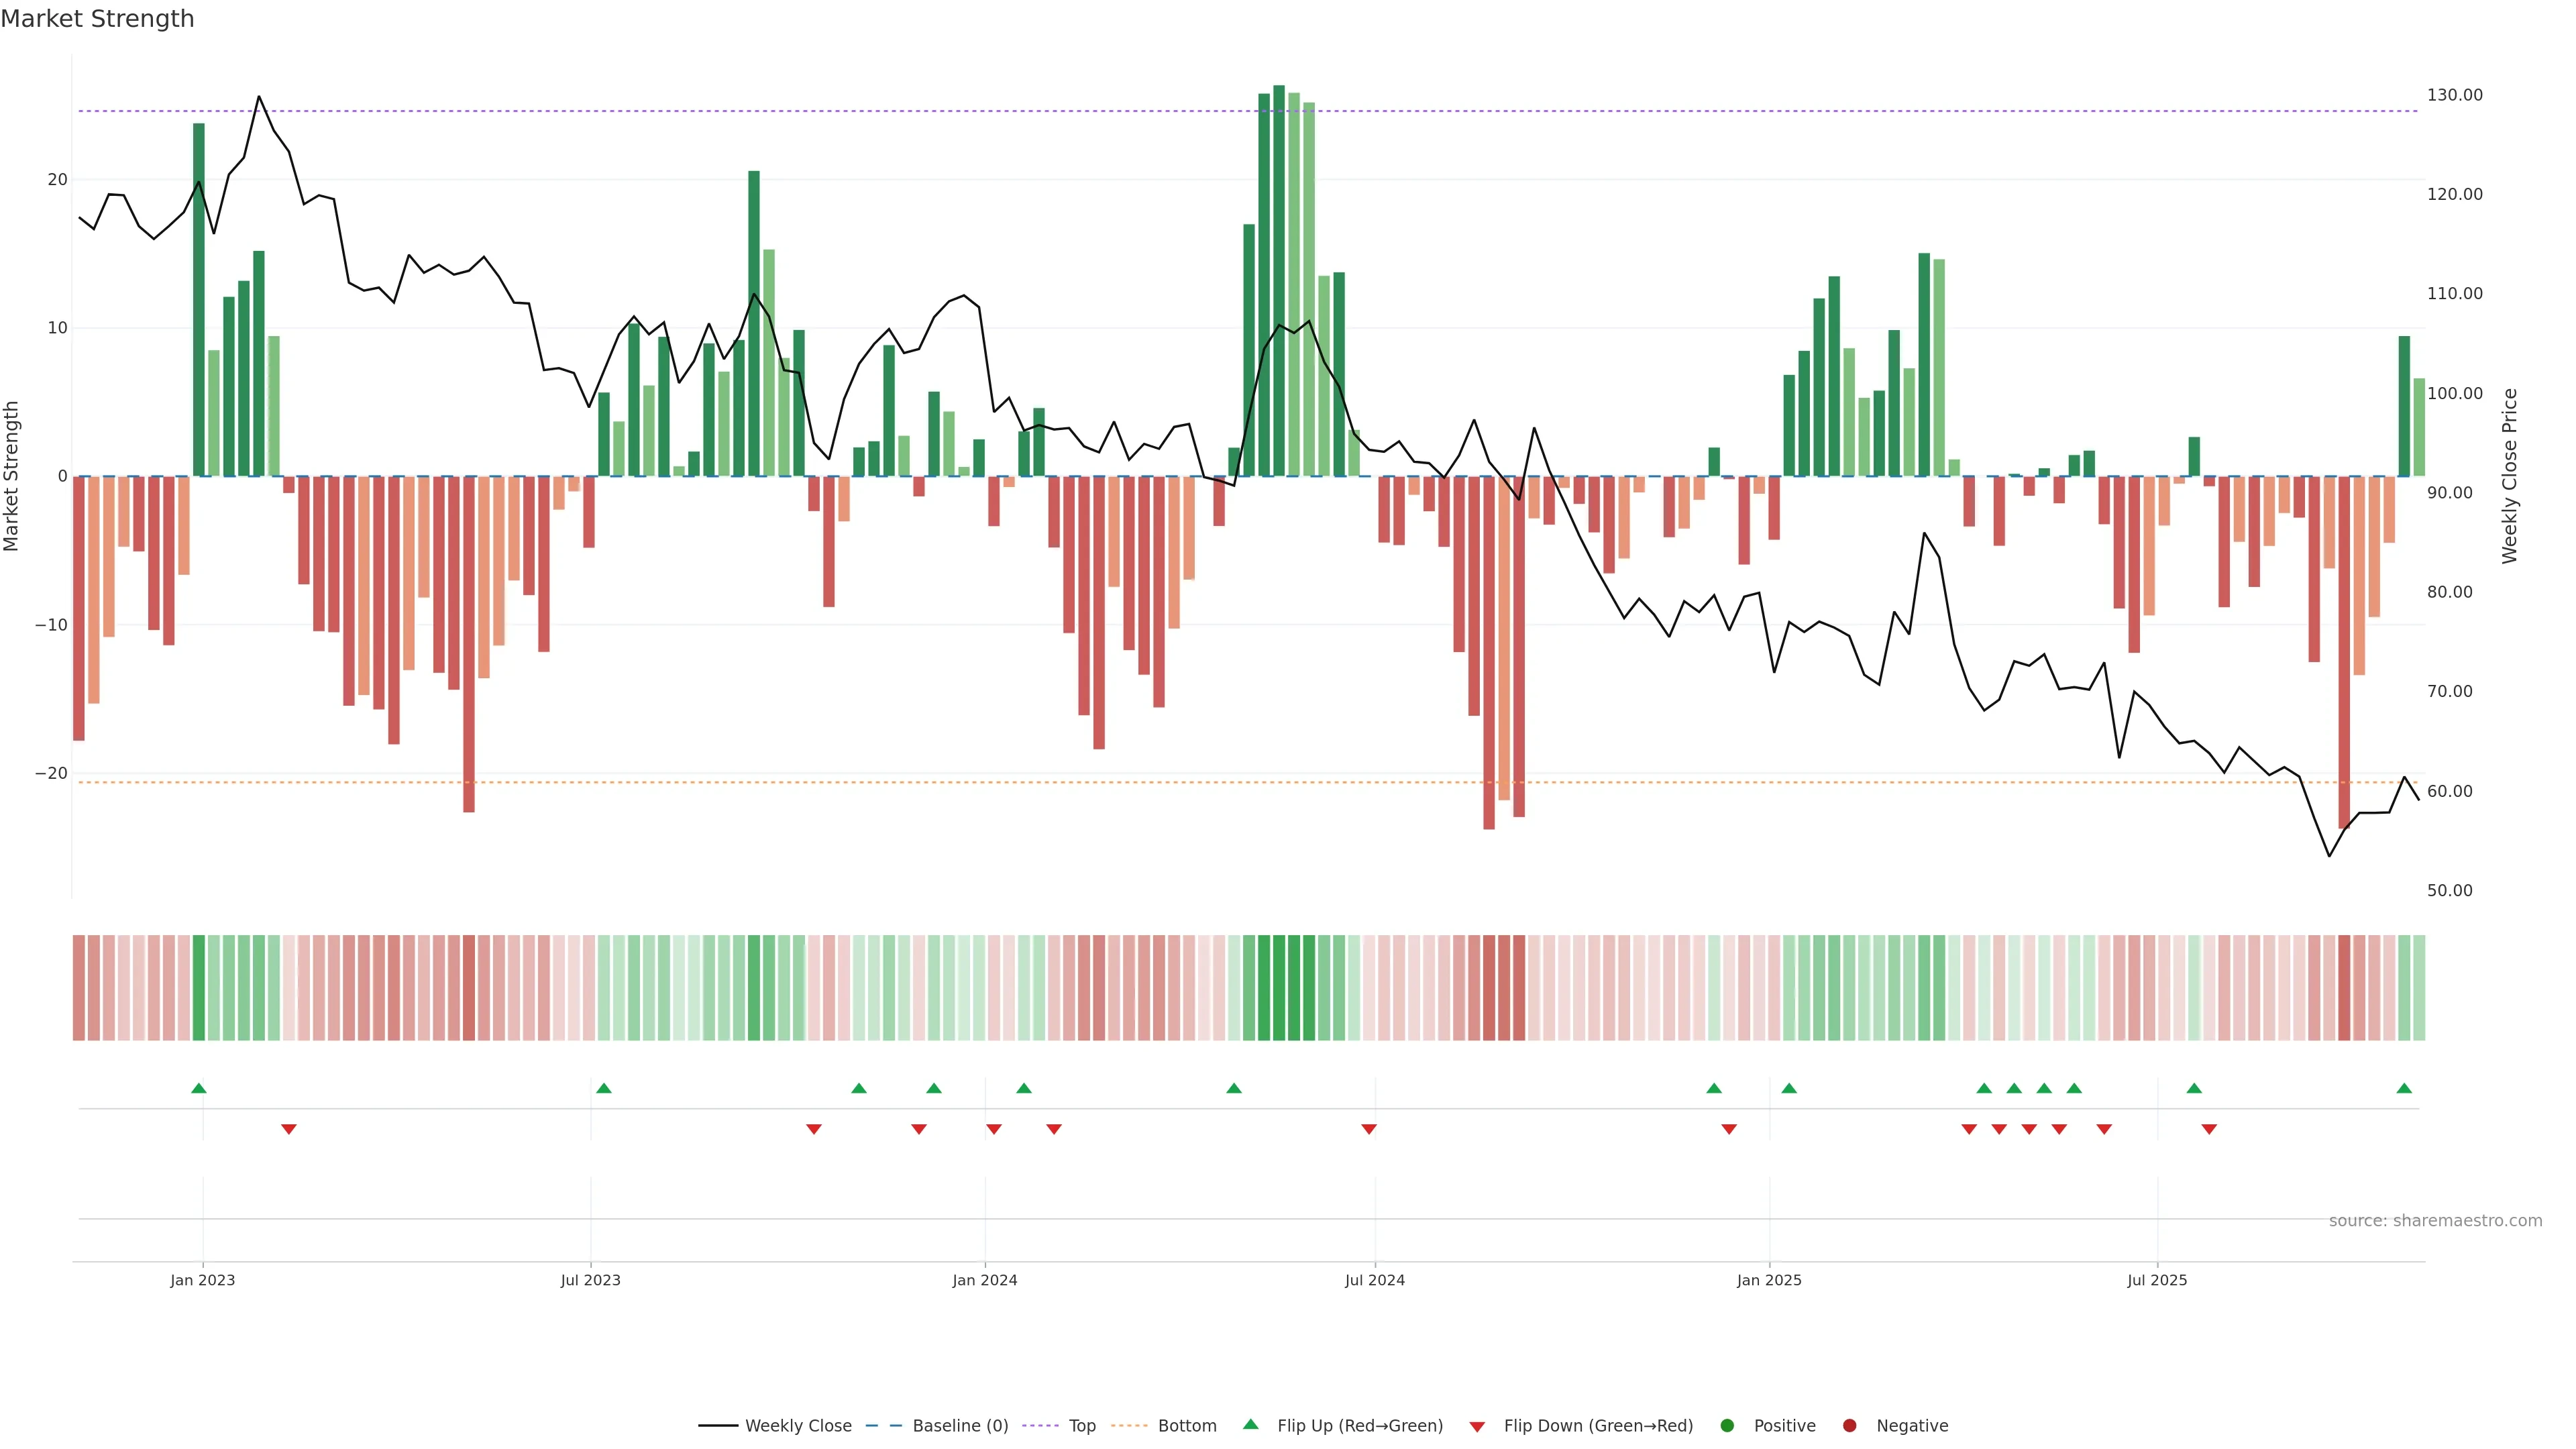Click the 130.00 Weekly Close Price axis tick

2454,95
